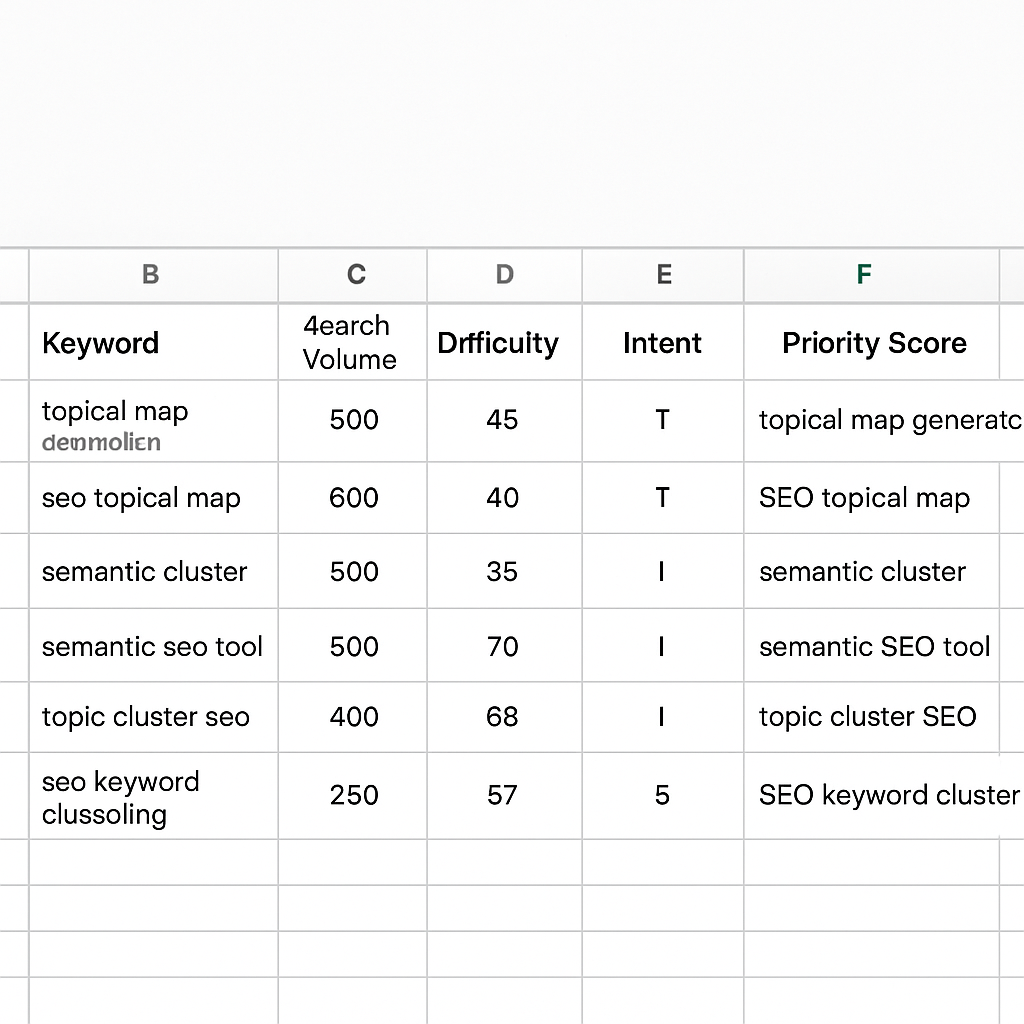Image resolution: width=1024 pixels, height=1024 pixels.
Task: Select the semantic seo tool cell
Action: [x=150, y=645]
